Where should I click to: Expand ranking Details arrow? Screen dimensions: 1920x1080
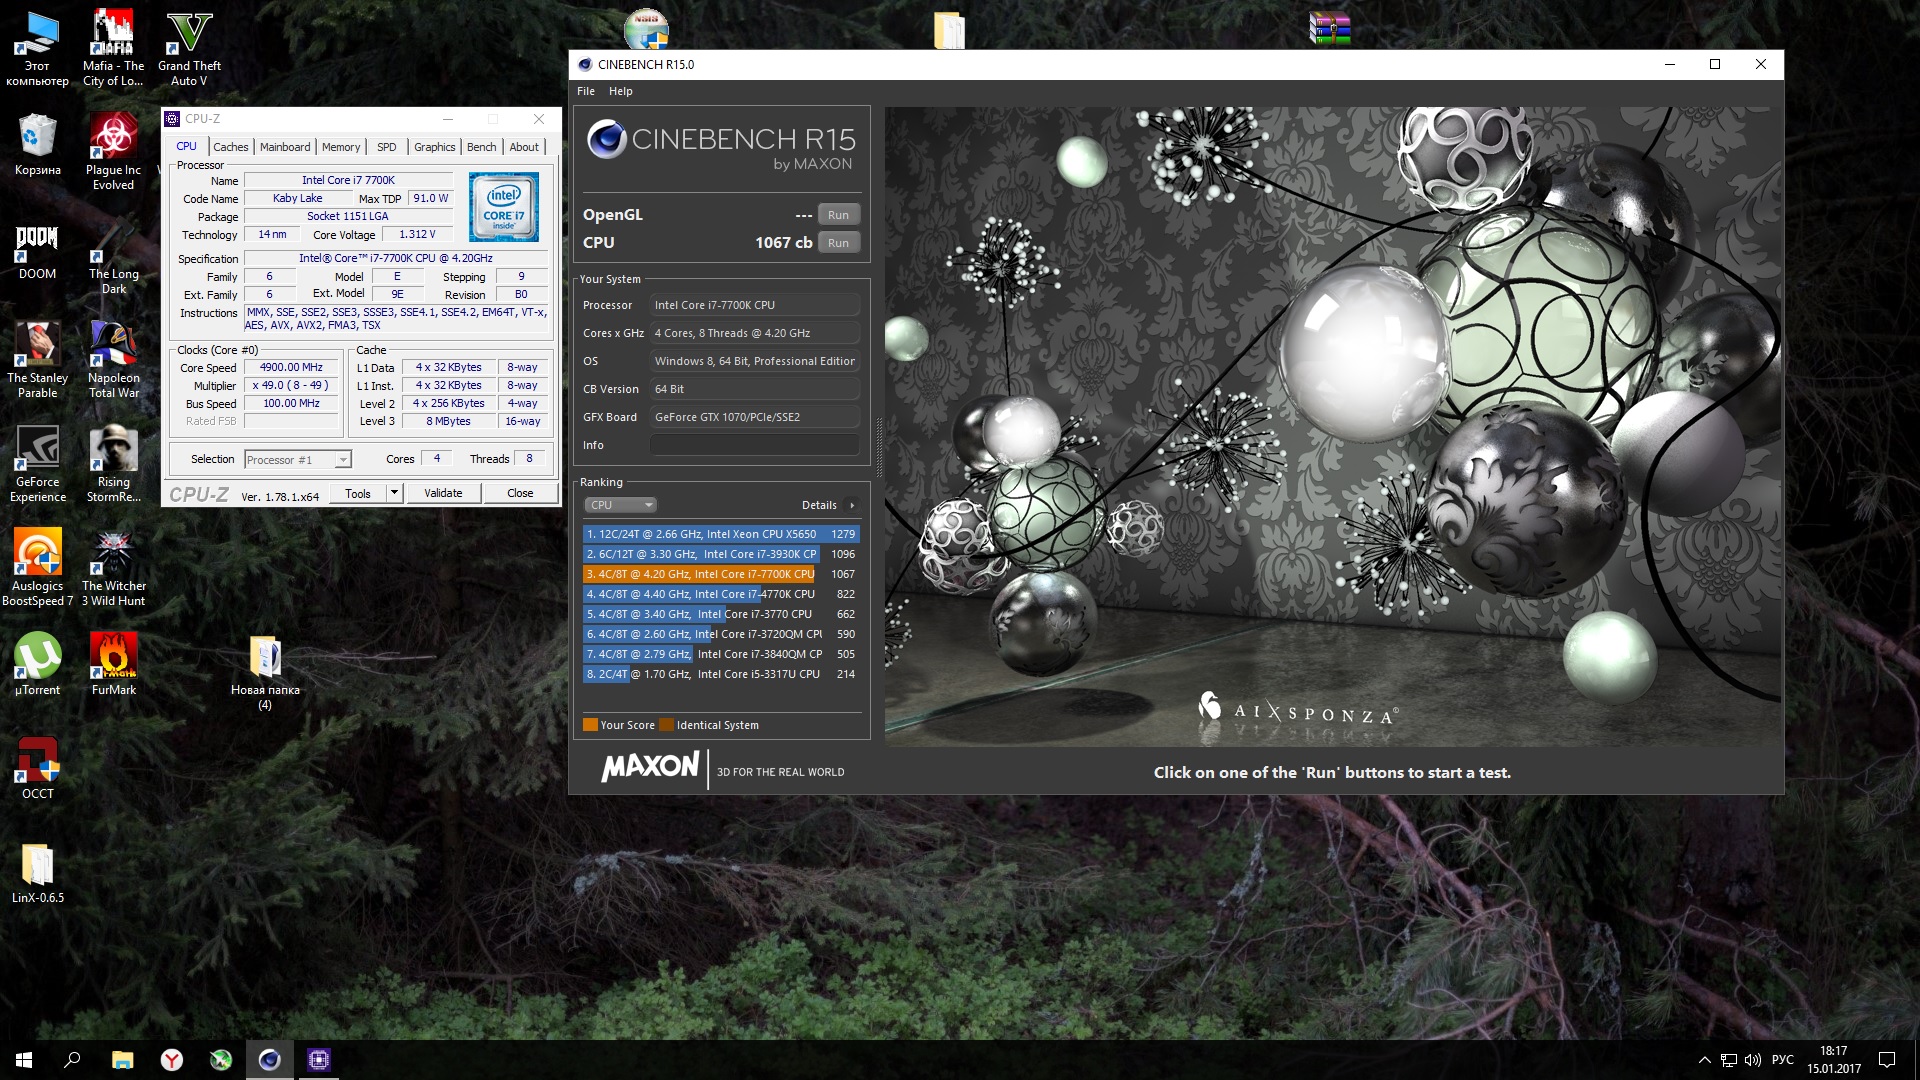(852, 505)
